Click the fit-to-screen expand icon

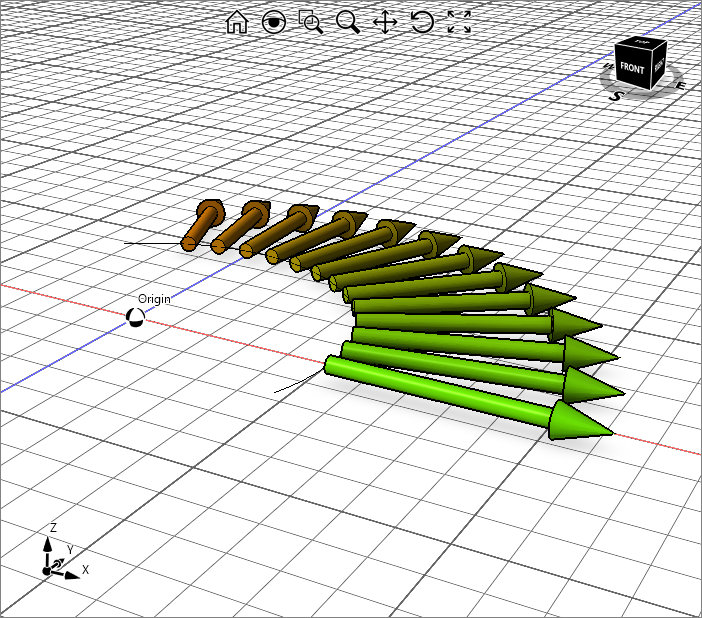click(x=459, y=22)
